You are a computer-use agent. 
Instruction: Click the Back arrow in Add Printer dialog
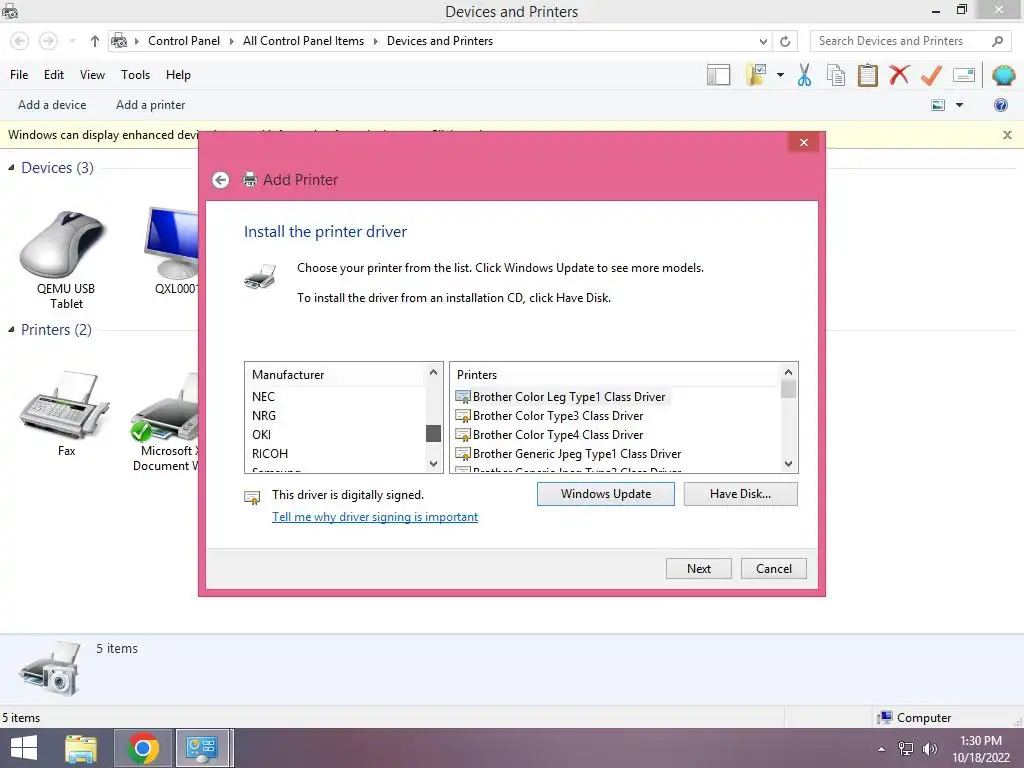pos(221,180)
